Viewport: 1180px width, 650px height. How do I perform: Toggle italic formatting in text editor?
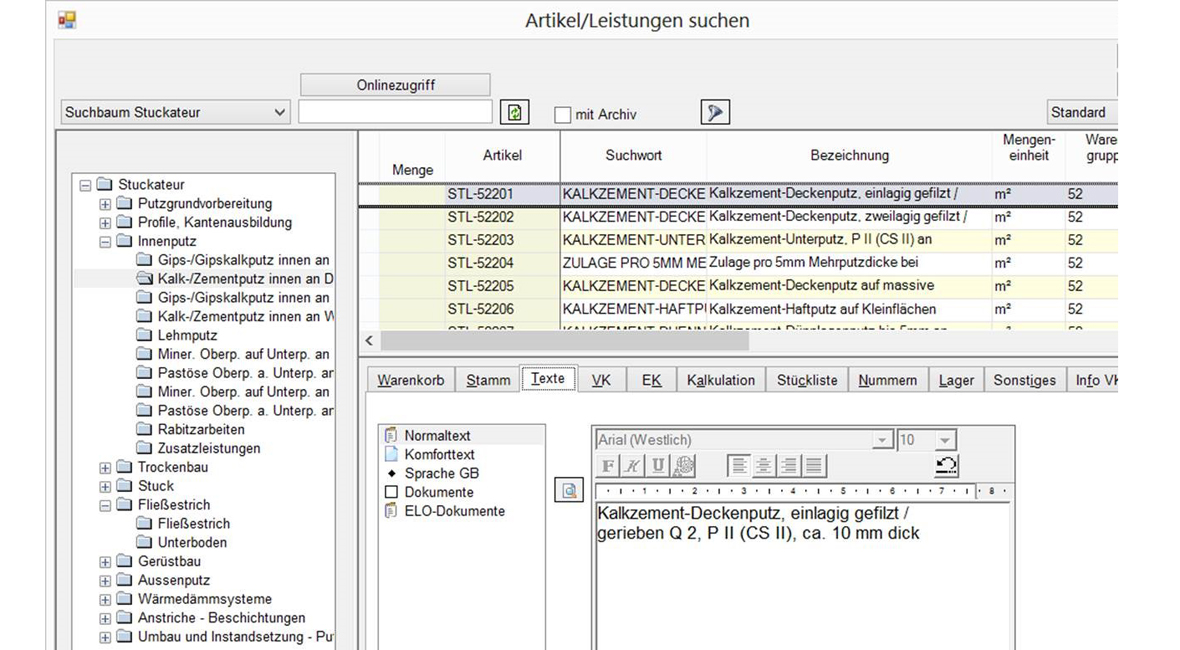[632, 466]
